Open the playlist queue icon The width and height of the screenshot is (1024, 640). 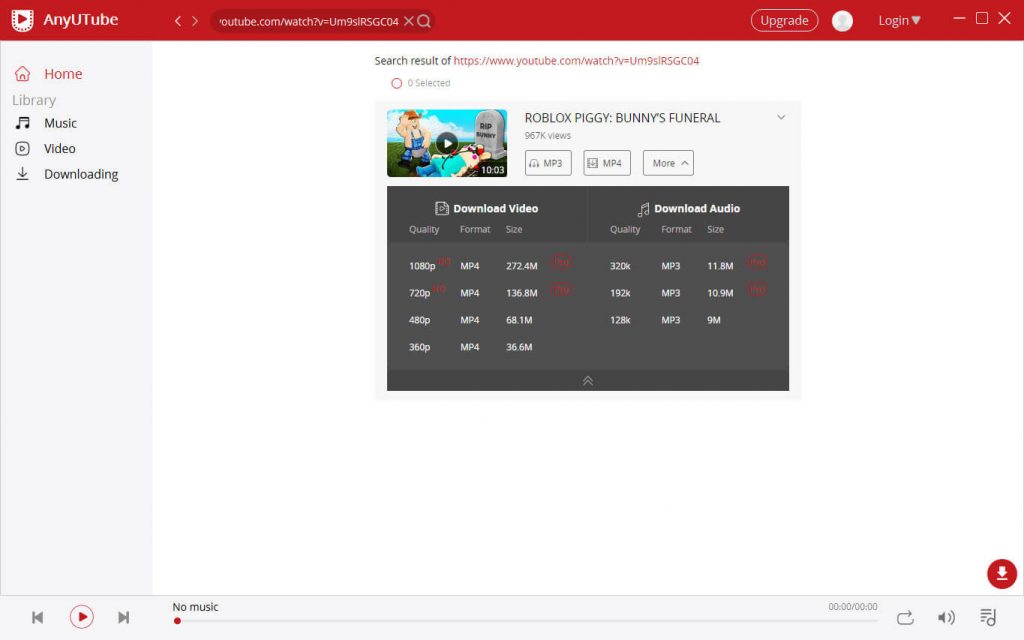point(988,616)
